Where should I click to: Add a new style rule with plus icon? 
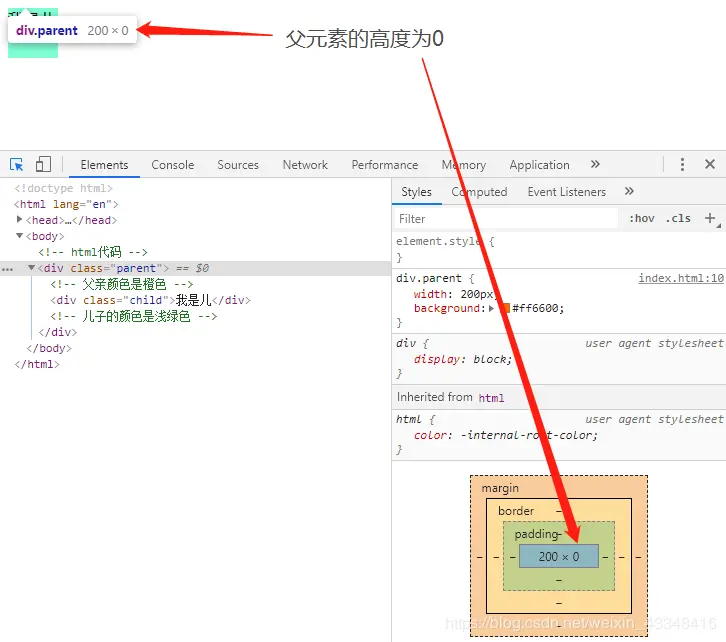710,218
